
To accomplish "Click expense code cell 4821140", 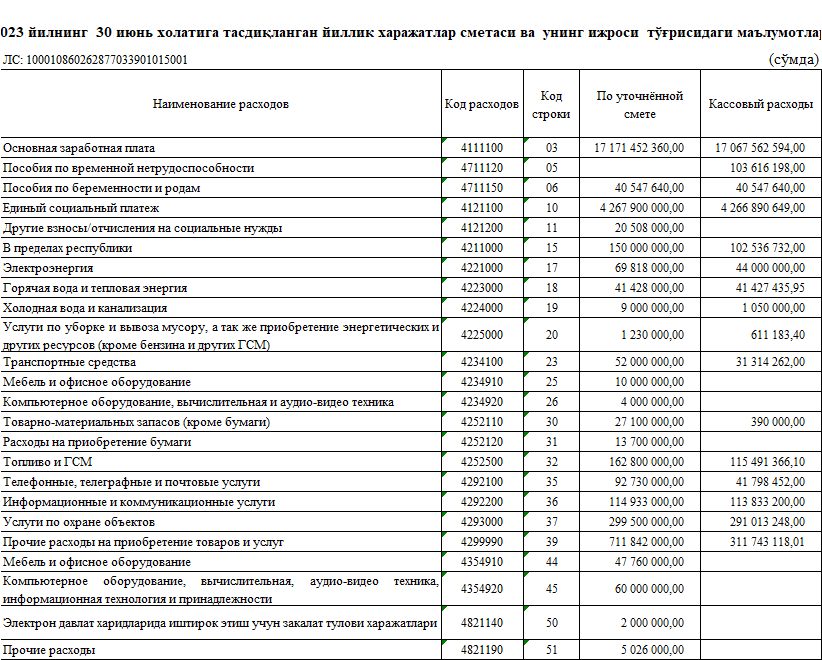I will pyautogui.click(x=482, y=624).
